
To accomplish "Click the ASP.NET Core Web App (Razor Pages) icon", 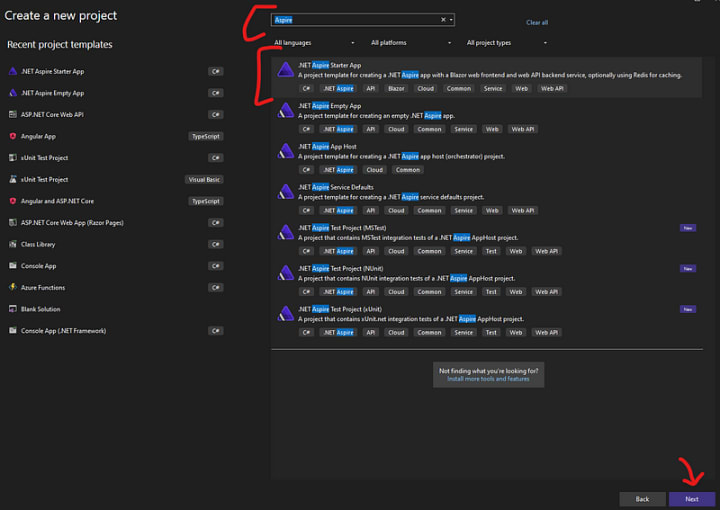I will (x=13, y=223).
